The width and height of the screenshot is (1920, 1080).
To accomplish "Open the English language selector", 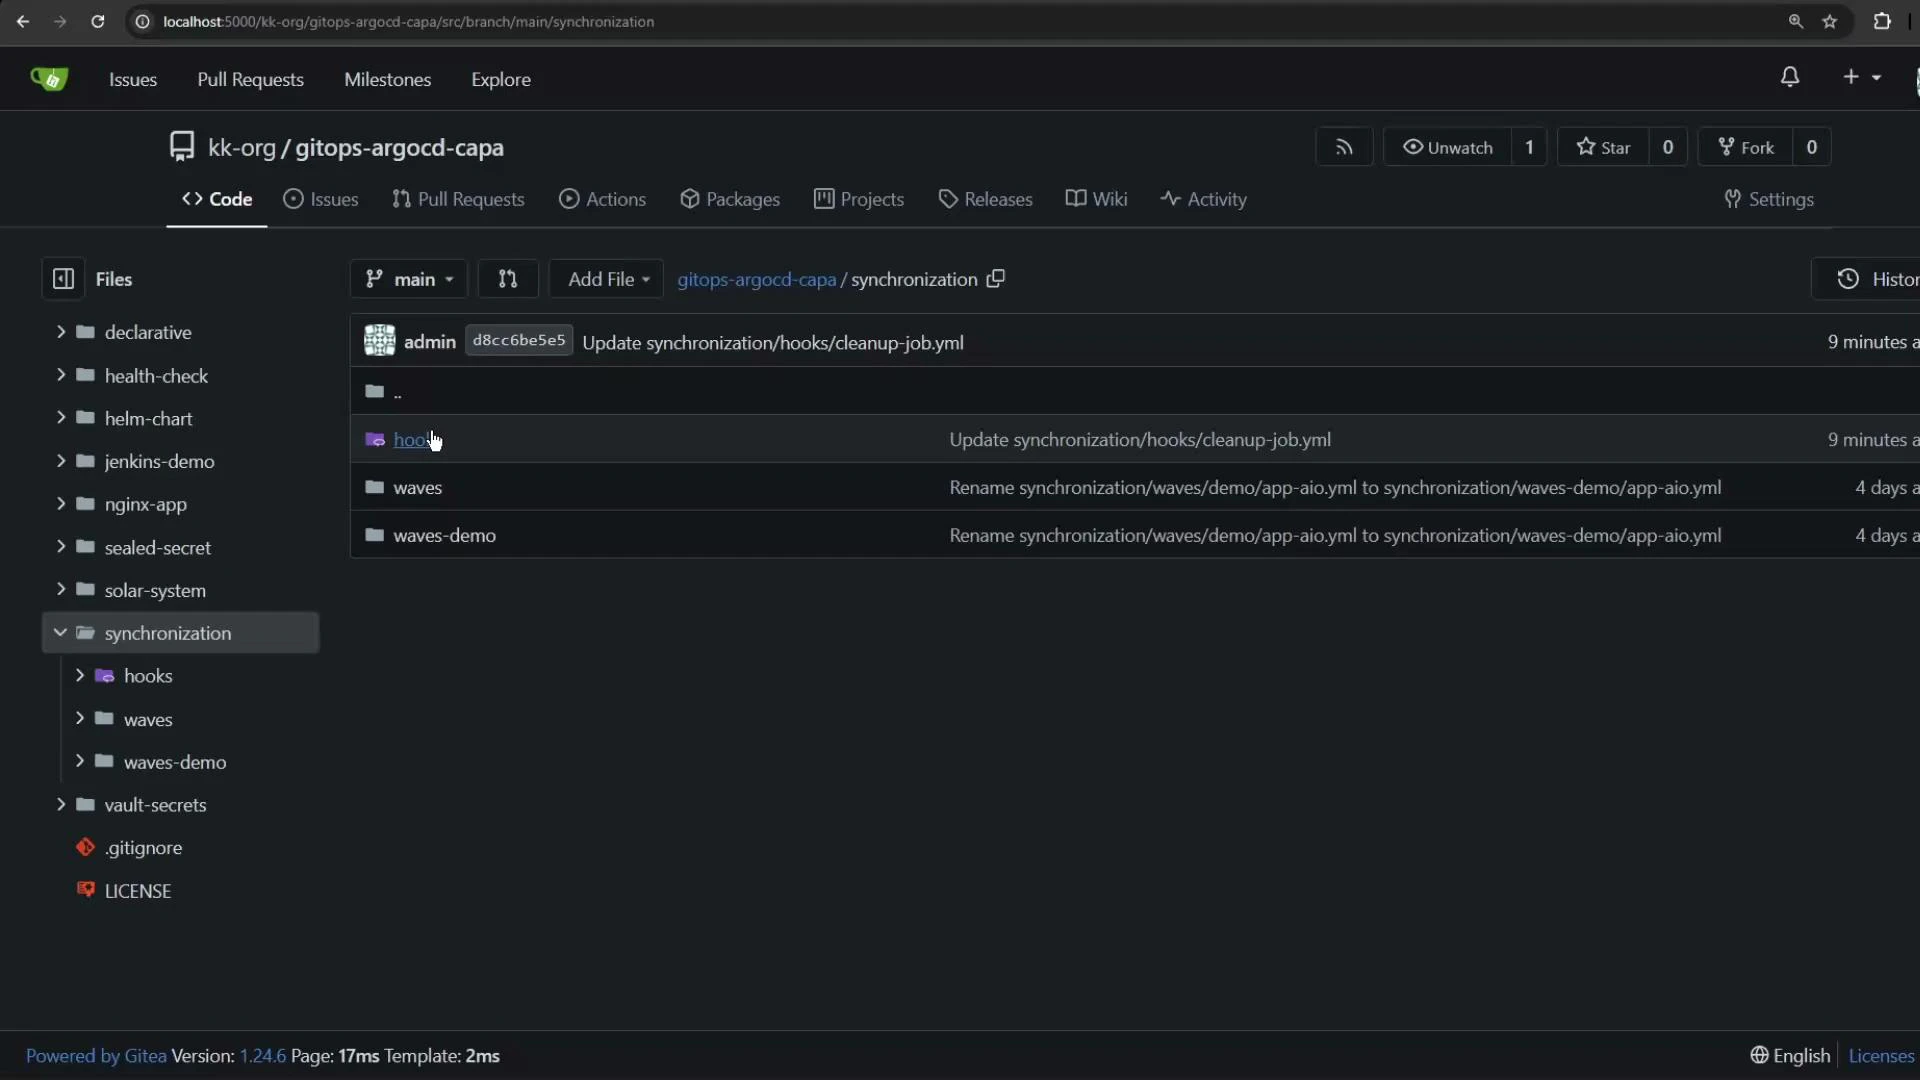I will (x=1790, y=1056).
